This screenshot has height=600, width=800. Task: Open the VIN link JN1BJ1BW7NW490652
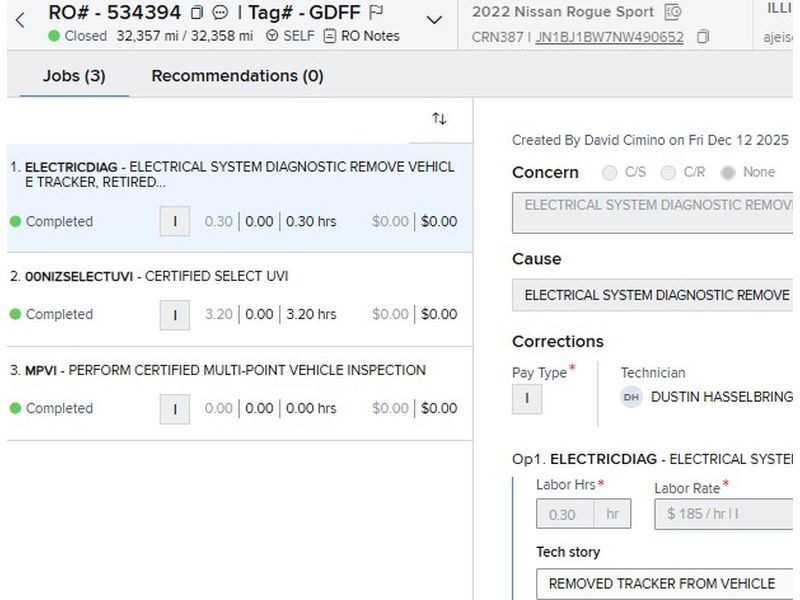[609, 37]
